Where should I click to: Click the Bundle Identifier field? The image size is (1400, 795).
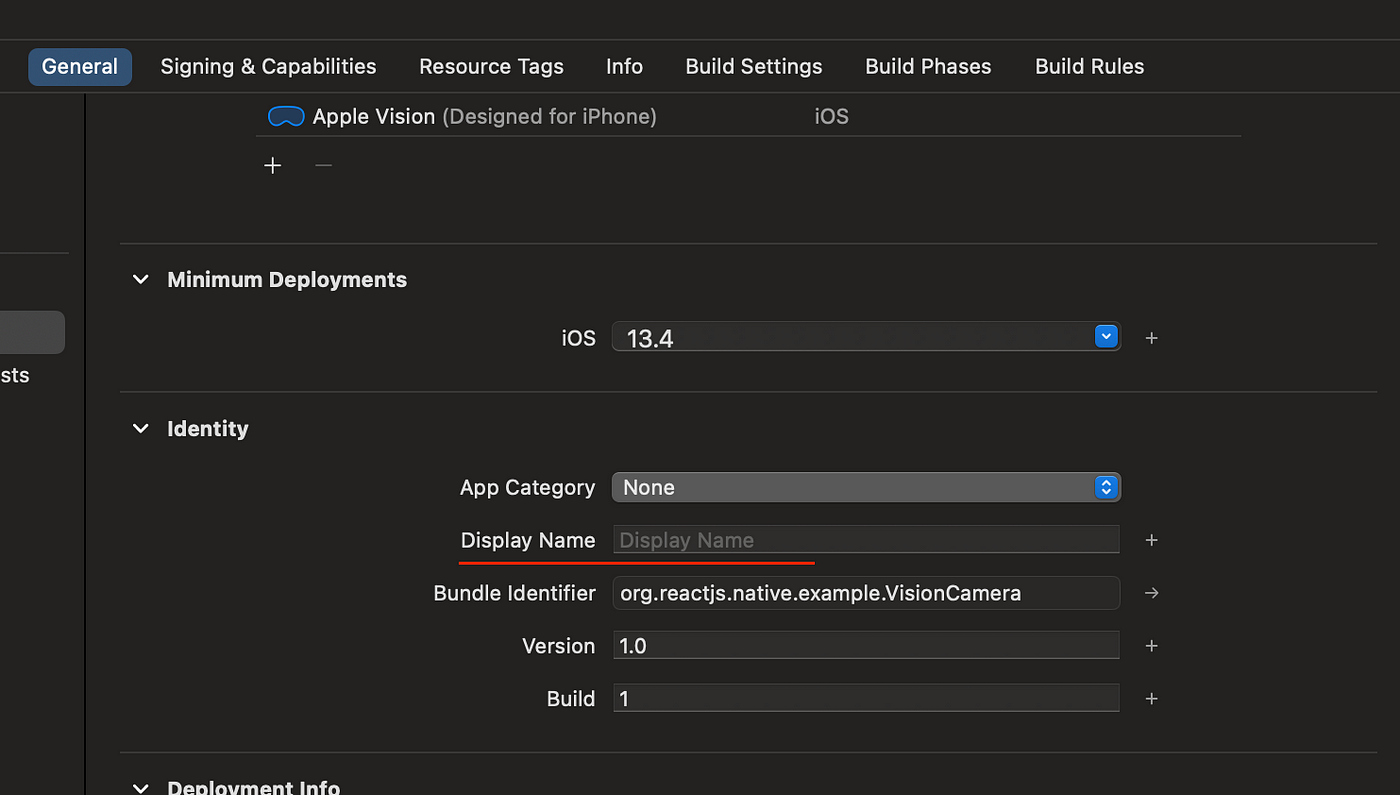pyautogui.click(x=866, y=593)
